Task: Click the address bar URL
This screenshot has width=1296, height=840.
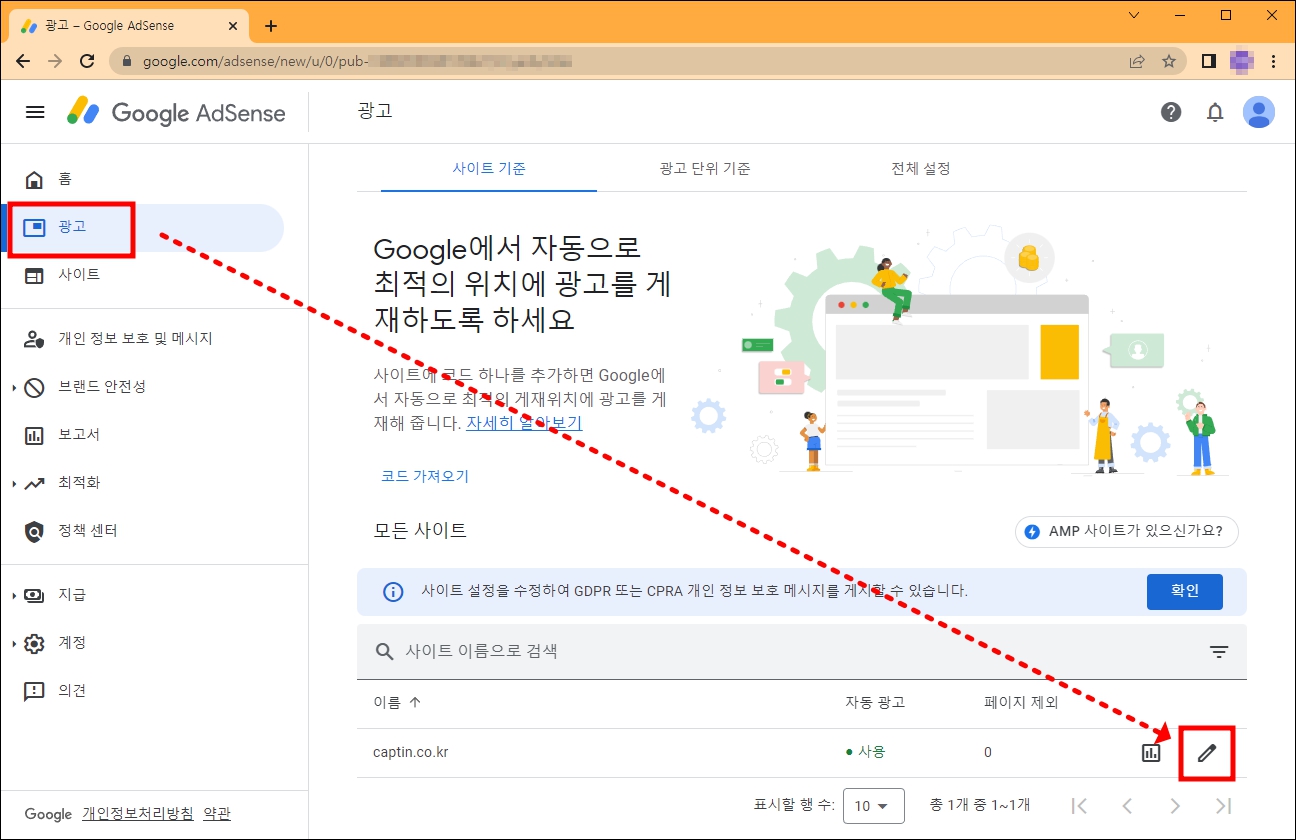Action: 357,61
